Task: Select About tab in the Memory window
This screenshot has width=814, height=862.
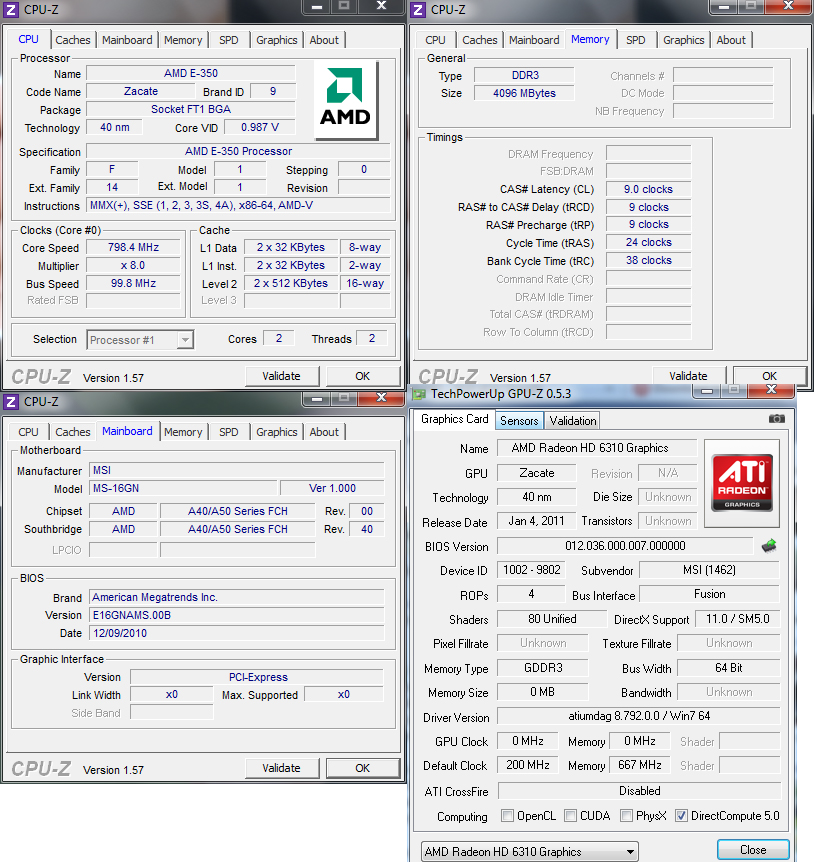Action: (730, 40)
